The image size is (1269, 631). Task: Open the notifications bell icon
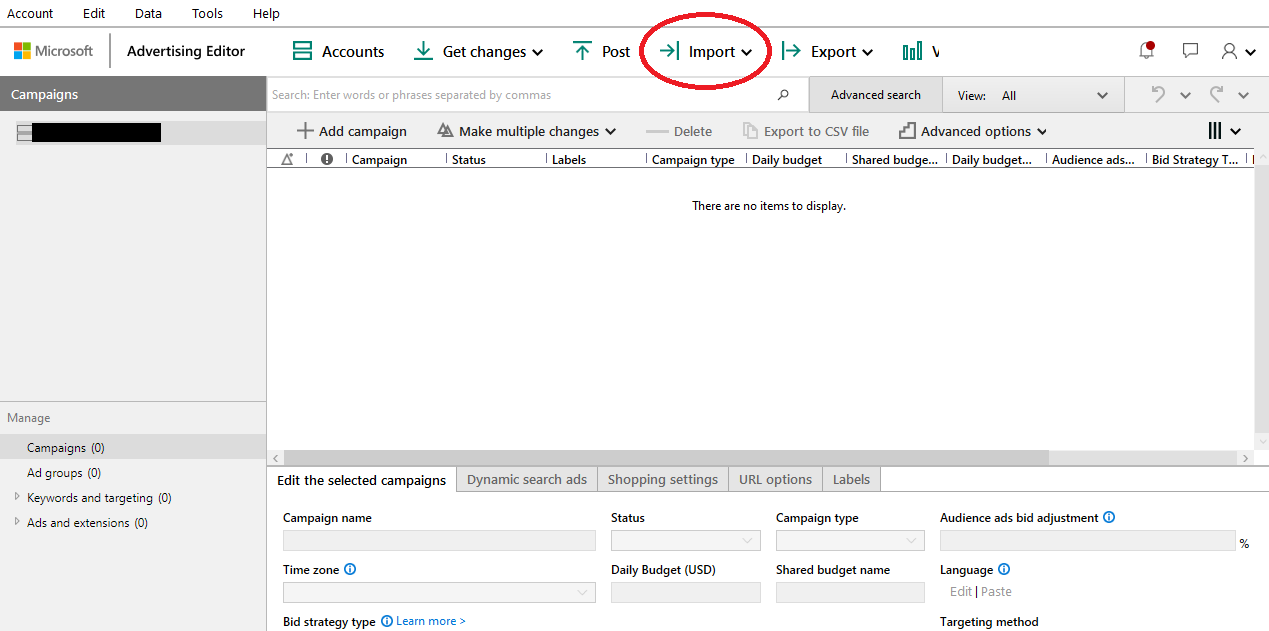pyautogui.click(x=1147, y=50)
